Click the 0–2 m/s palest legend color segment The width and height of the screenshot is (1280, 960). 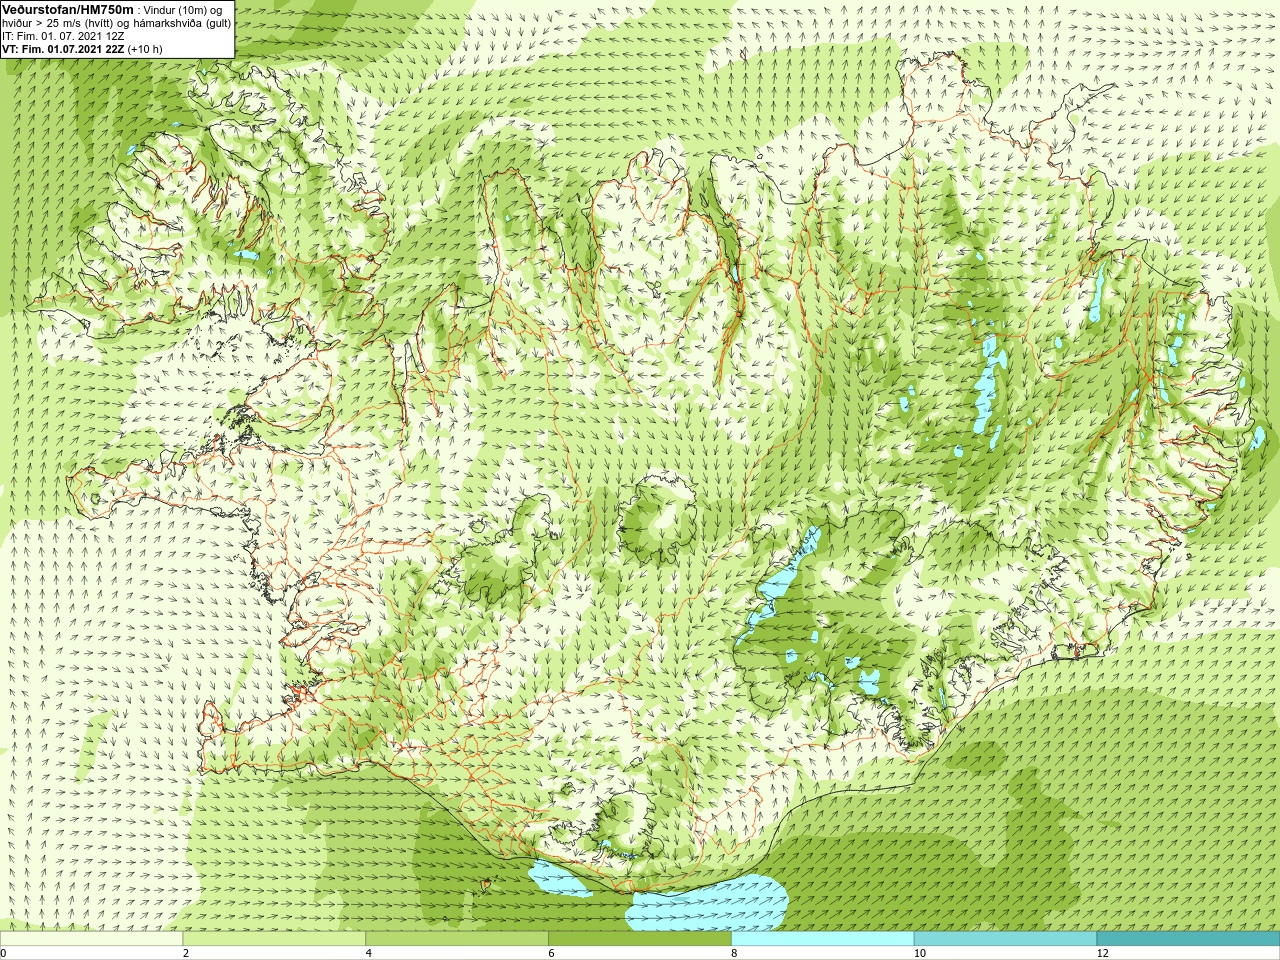(92, 939)
